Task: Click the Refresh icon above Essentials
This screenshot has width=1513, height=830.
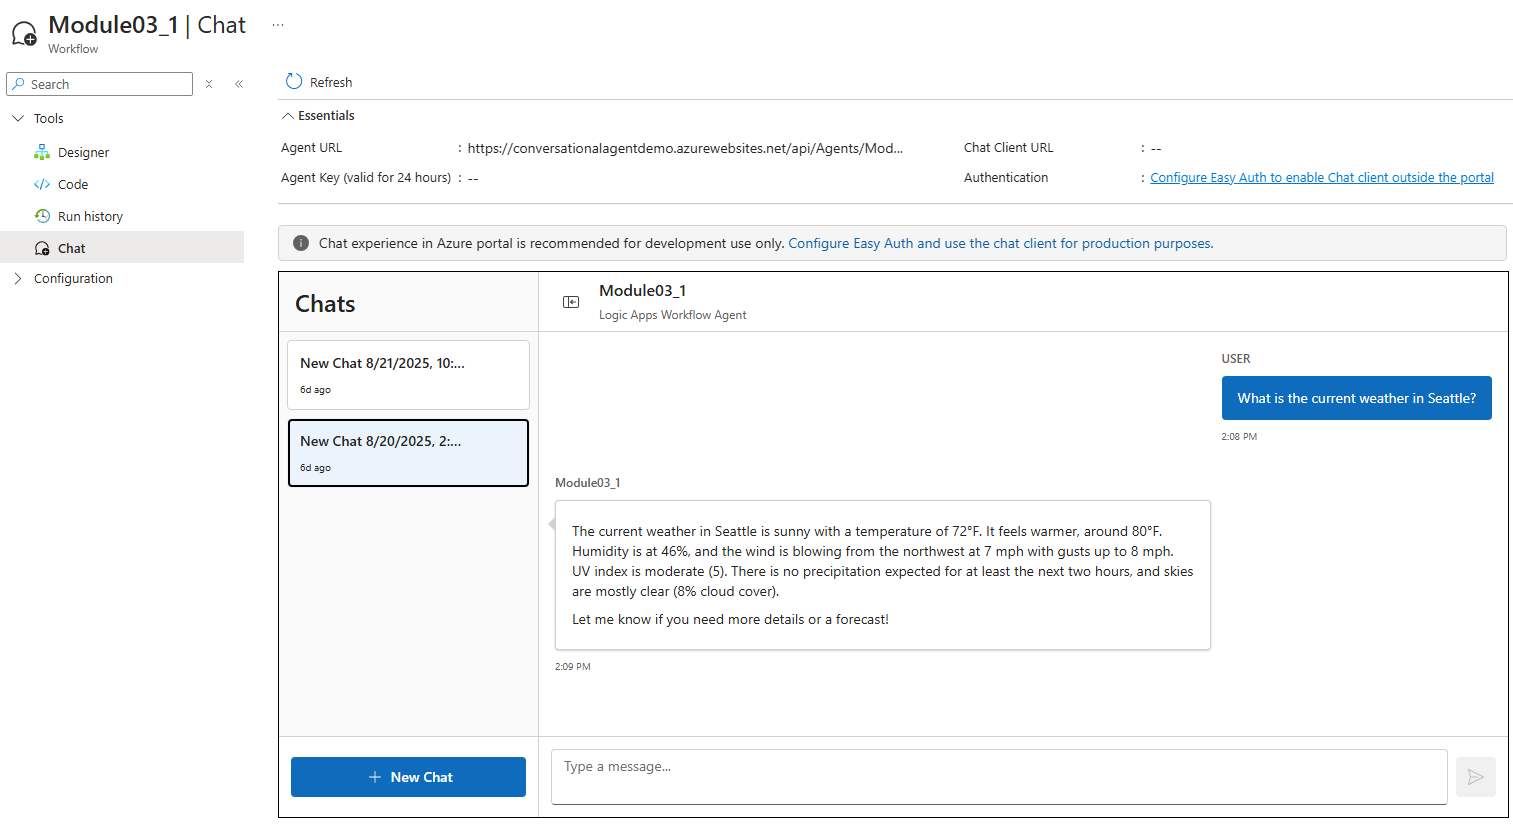Action: [292, 81]
